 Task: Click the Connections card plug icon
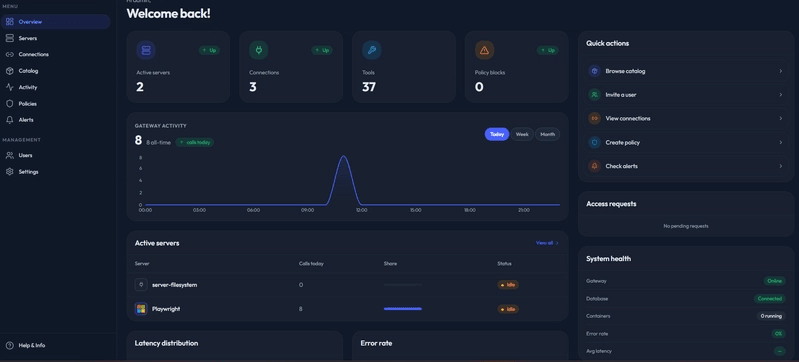[x=259, y=50]
